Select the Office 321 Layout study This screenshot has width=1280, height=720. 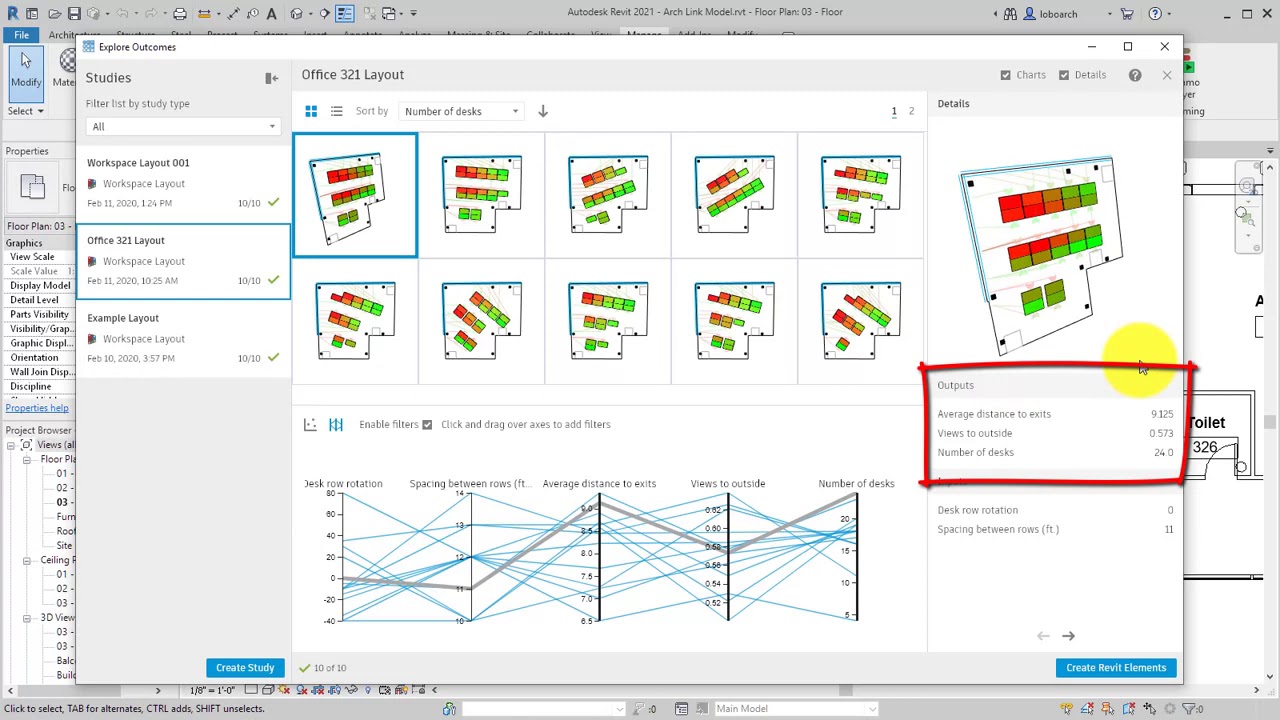(182, 260)
